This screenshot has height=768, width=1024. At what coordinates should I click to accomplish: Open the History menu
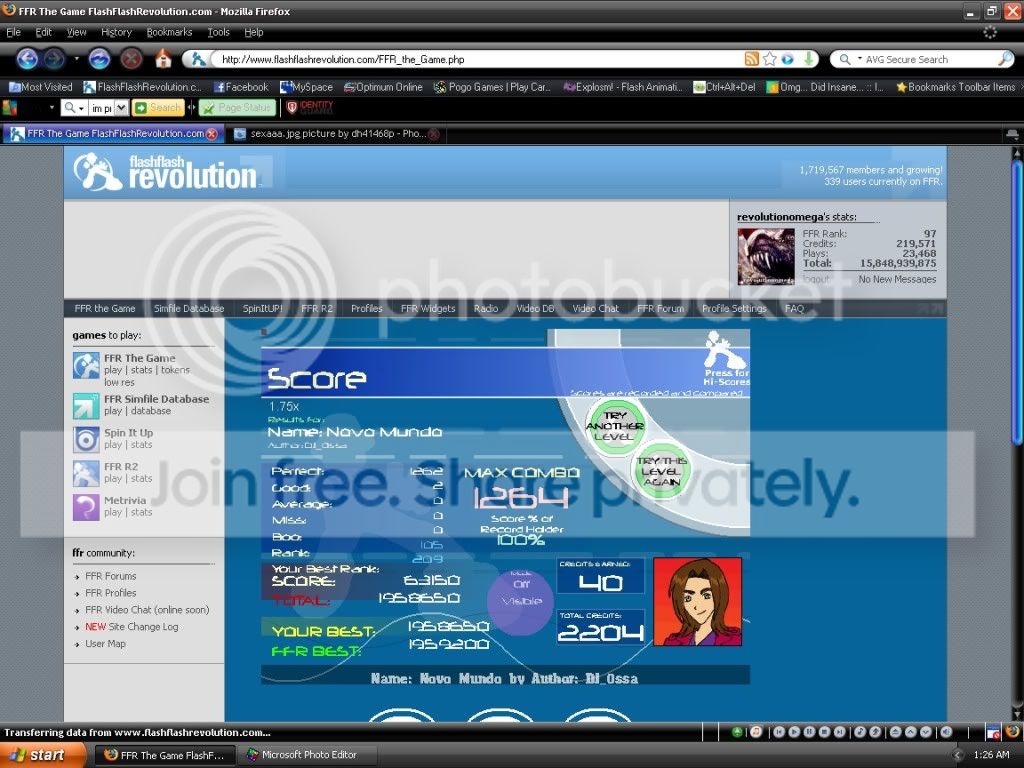point(116,32)
